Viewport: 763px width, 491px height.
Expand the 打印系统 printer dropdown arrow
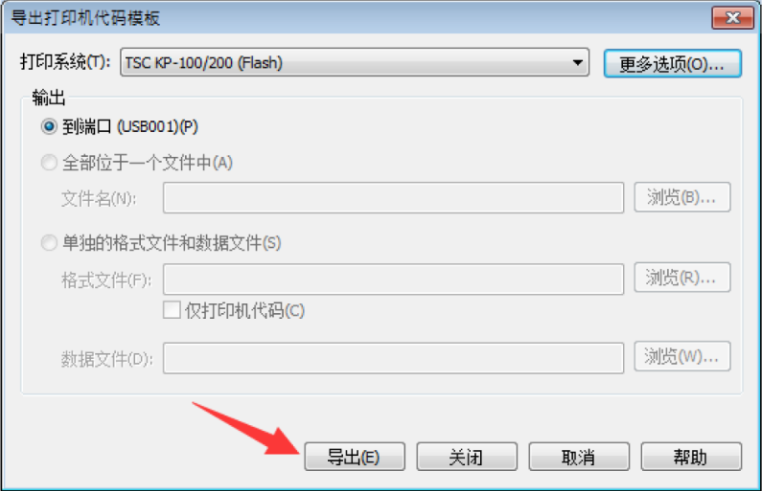tap(577, 63)
